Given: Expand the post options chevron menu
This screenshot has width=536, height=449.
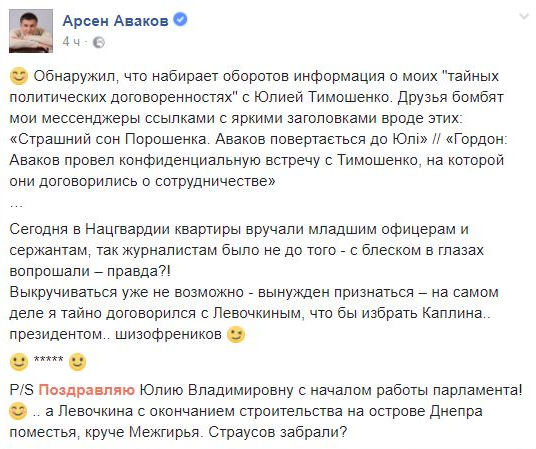Looking at the screenshot, I should tap(524, 16).
